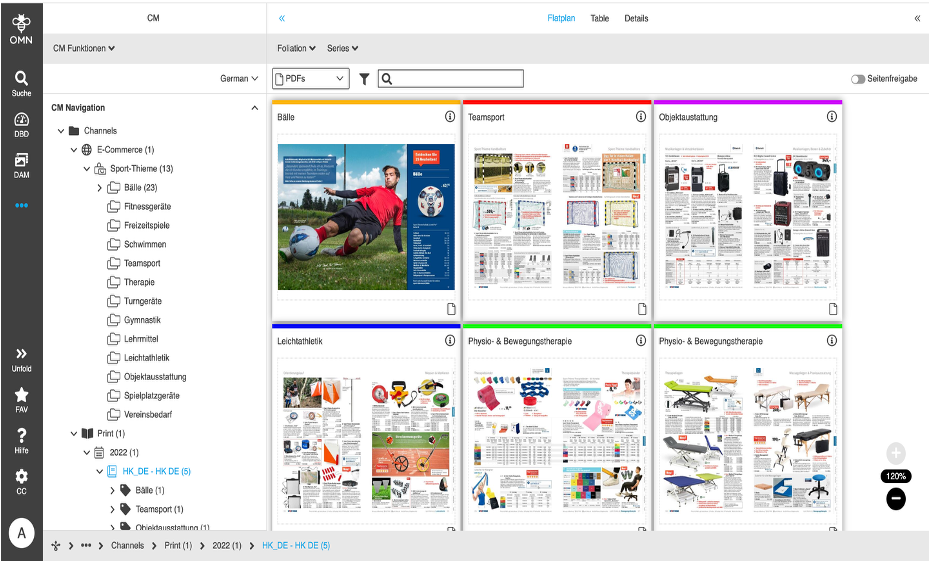Click Channels in the breadcrumb path
The image size is (930, 562).
[x=126, y=546]
